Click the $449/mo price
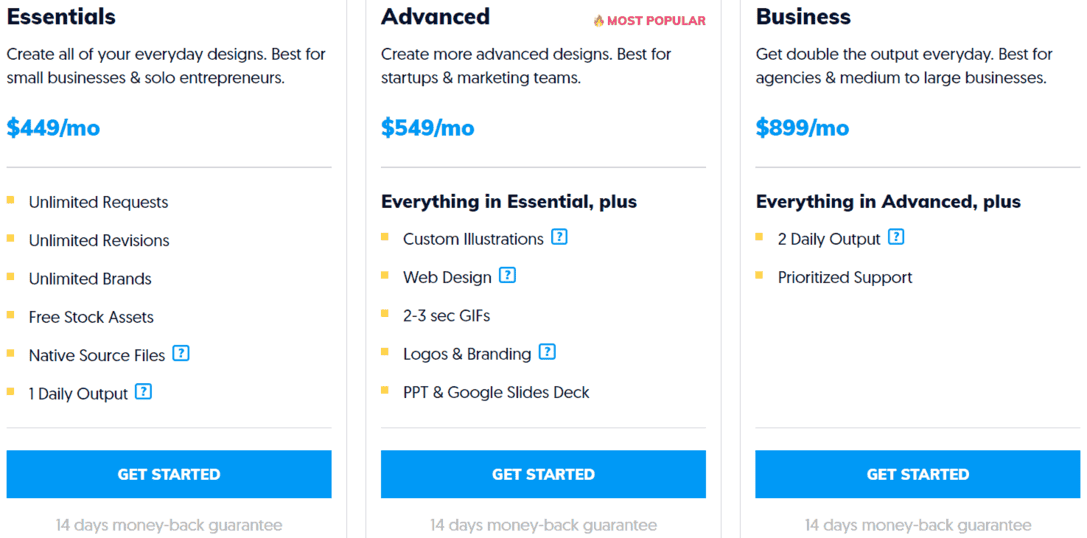The width and height of the screenshot is (1087, 538). [x=53, y=128]
